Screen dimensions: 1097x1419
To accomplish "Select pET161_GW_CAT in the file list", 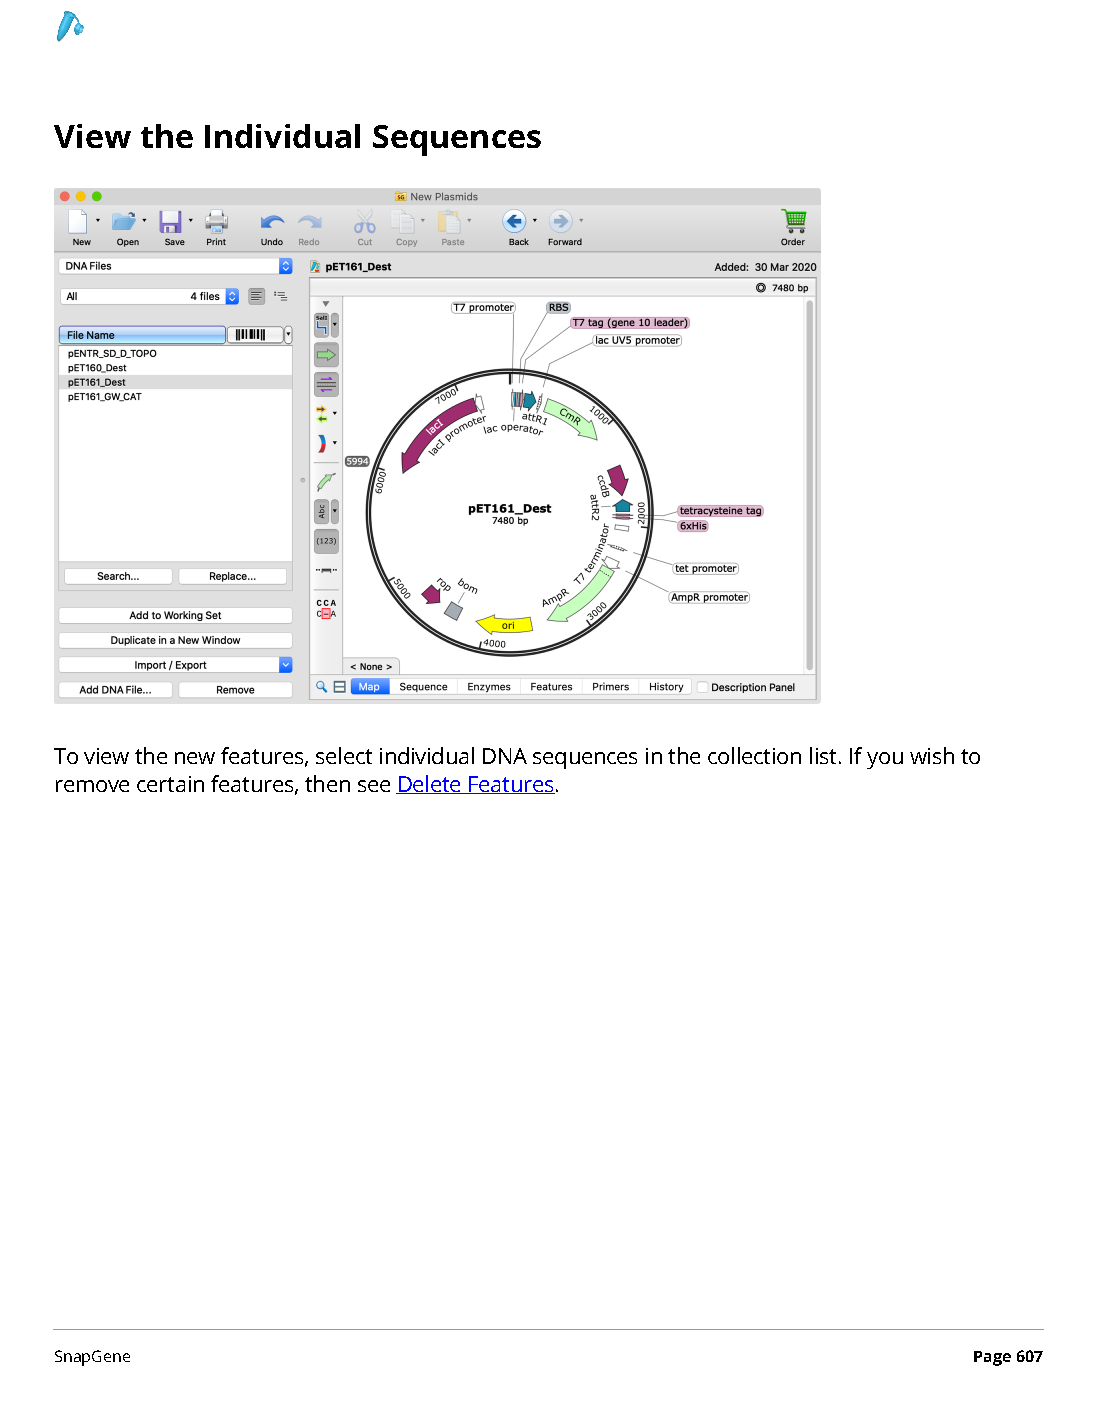I will (176, 397).
